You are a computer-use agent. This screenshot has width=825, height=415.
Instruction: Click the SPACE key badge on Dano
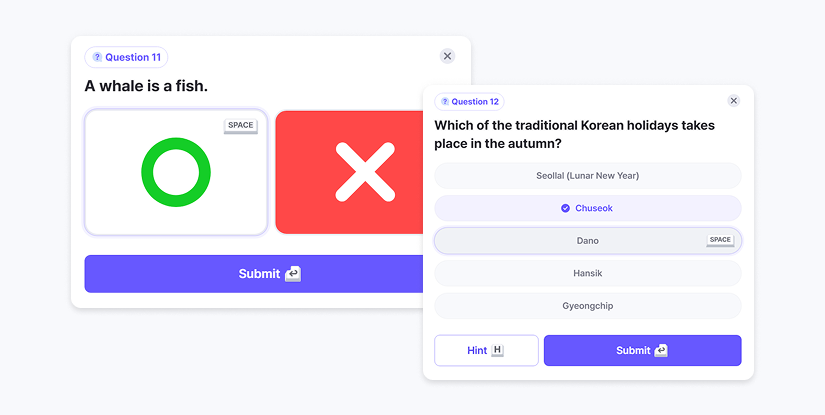pos(720,240)
